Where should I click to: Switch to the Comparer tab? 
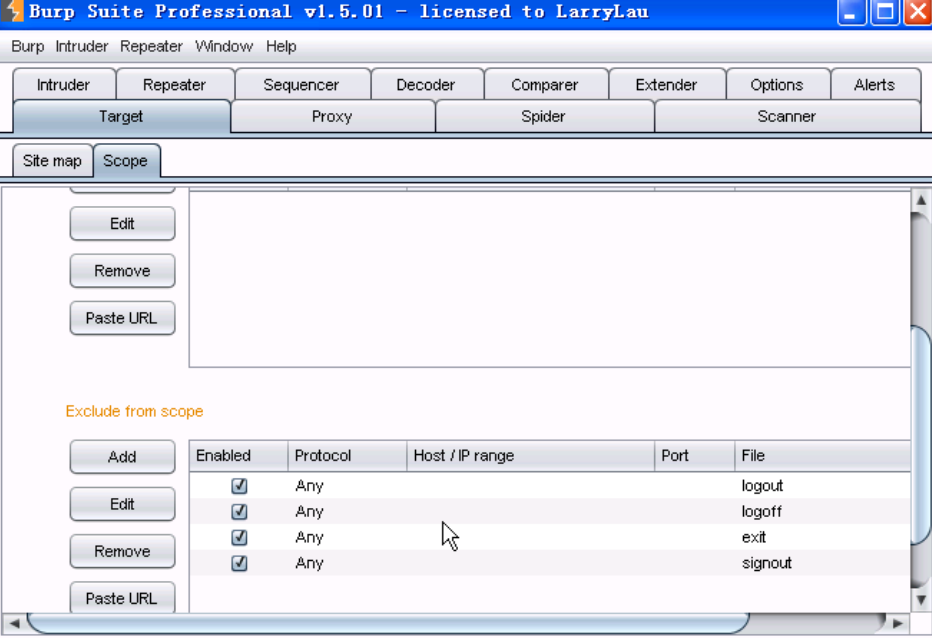click(544, 85)
